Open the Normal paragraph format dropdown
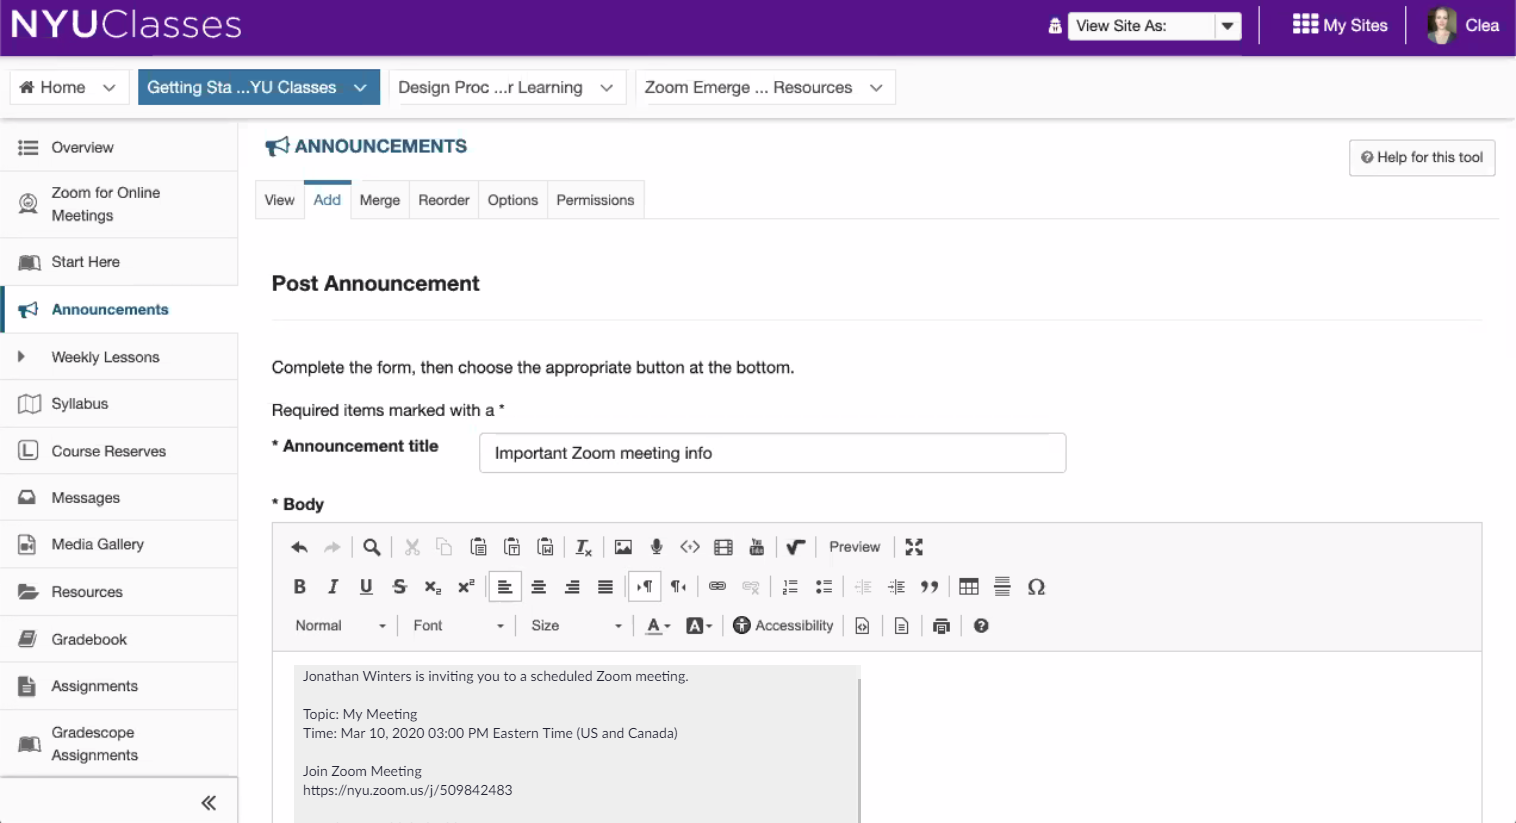This screenshot has height=823, width=1516. tap(340, 626)
